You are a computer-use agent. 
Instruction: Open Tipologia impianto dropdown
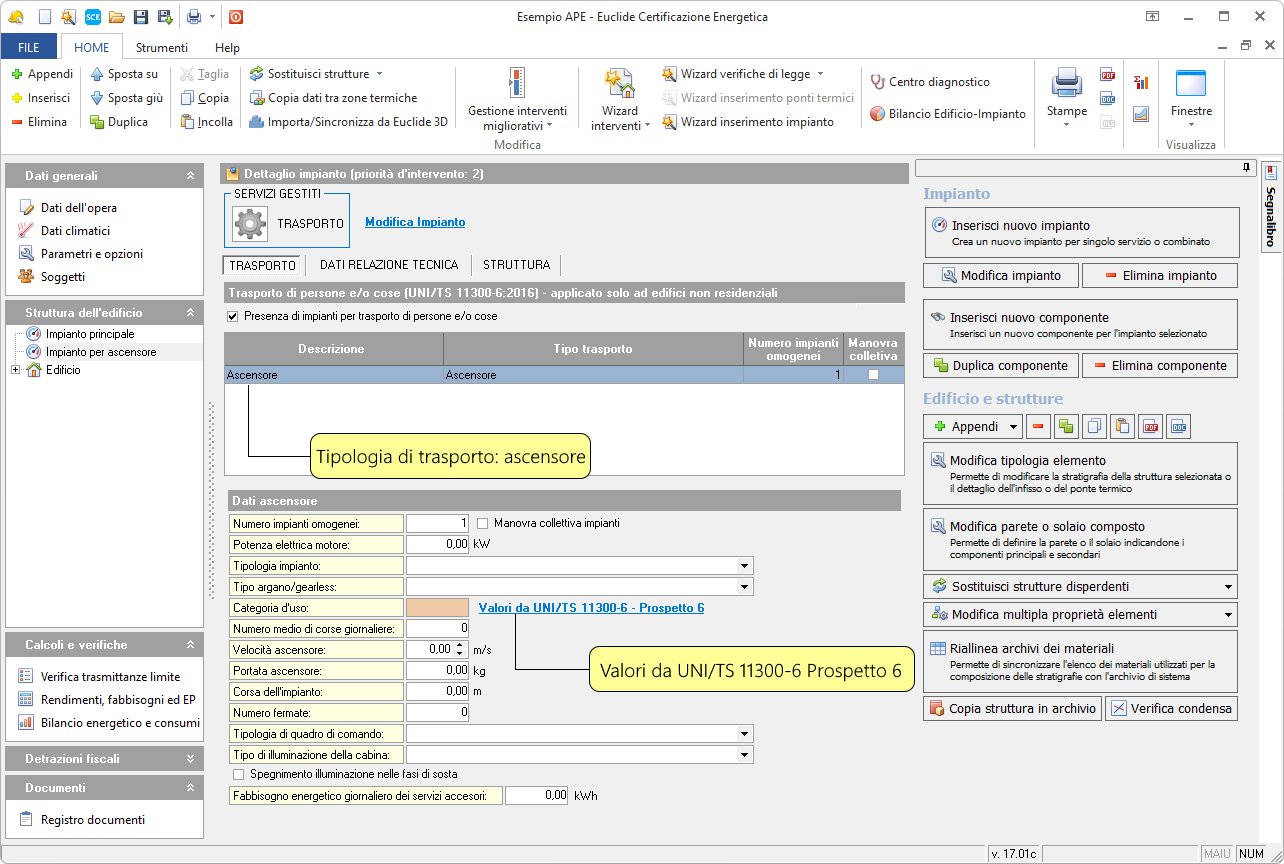pyautogui.click(x=744, y=566)
